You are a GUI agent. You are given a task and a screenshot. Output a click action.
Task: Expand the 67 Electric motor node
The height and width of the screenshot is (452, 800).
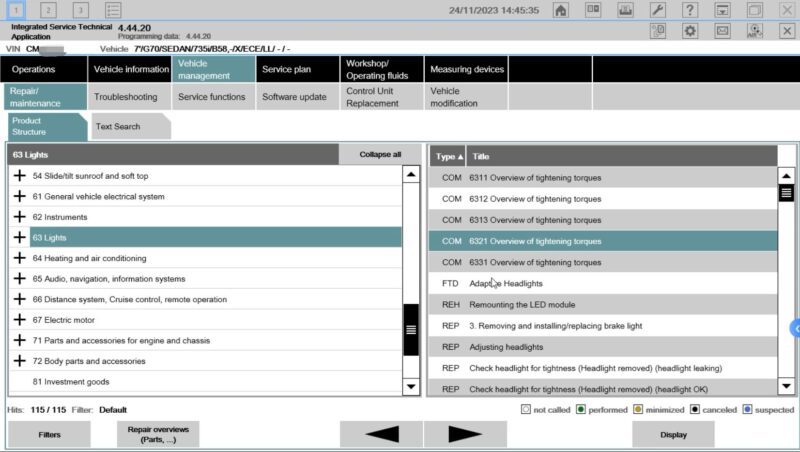tap(19, 320)
